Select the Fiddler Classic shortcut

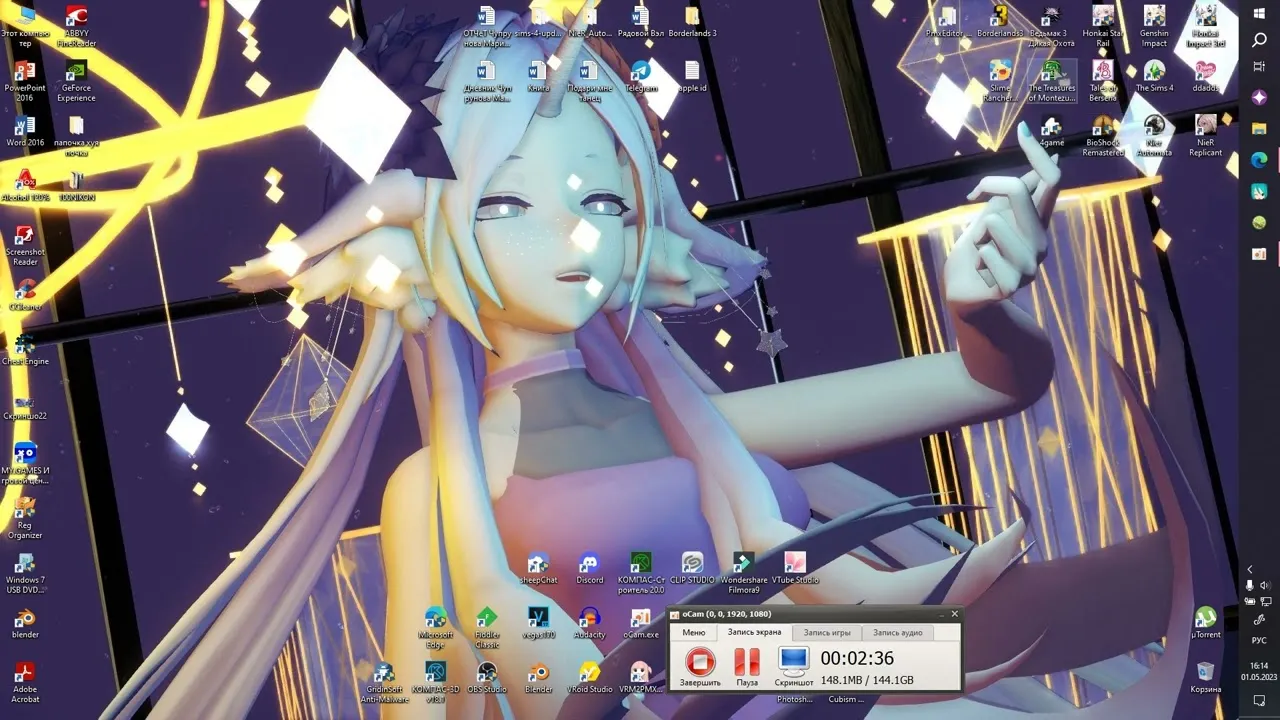487,629
